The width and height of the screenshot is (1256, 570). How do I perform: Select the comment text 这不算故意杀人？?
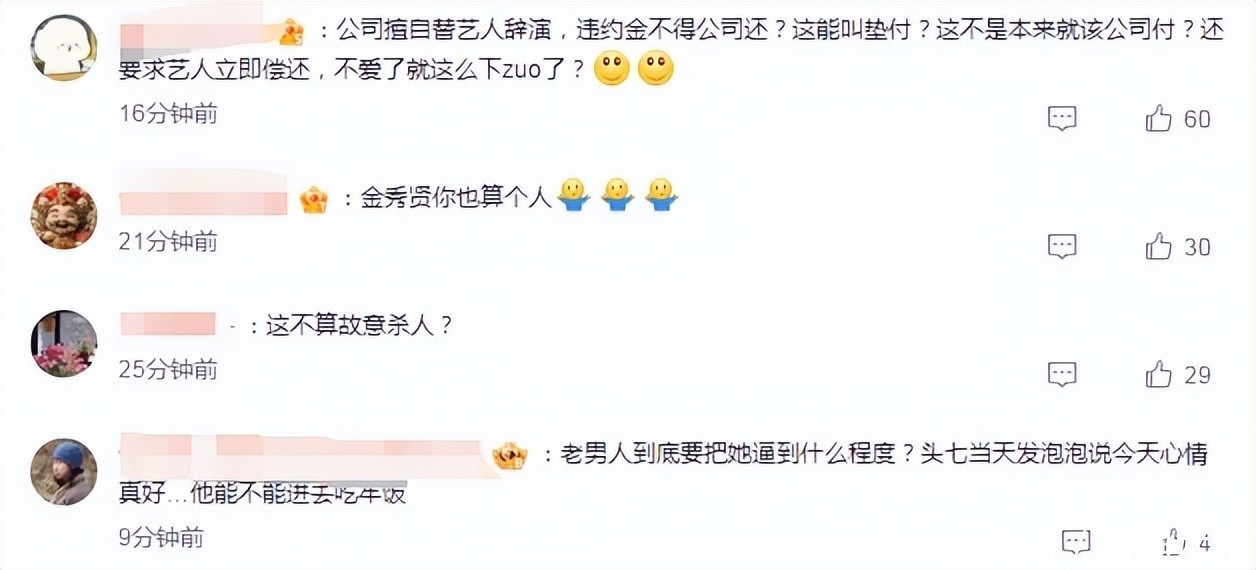click(x=360, y=326)
